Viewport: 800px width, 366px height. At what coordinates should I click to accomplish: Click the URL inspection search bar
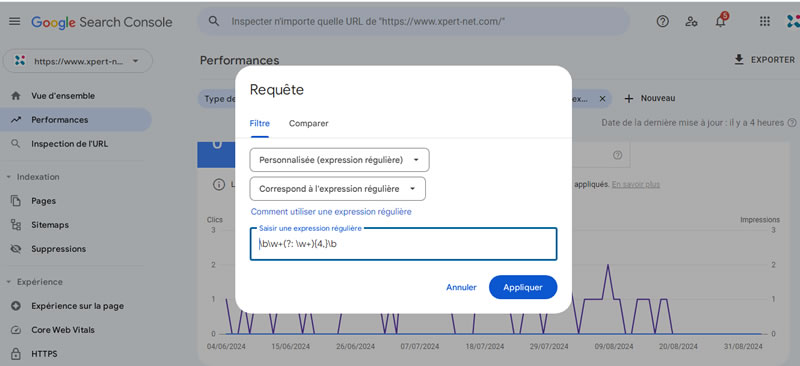click(413, 21)
